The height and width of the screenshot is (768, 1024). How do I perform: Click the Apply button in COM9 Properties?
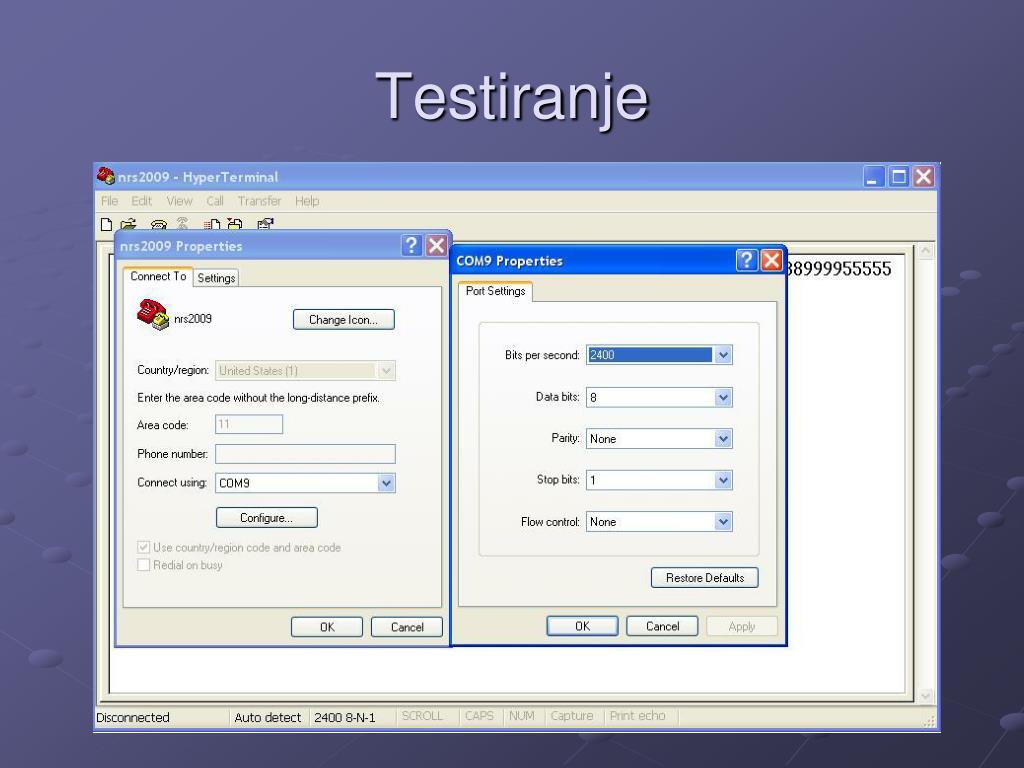tap(742, 626)
